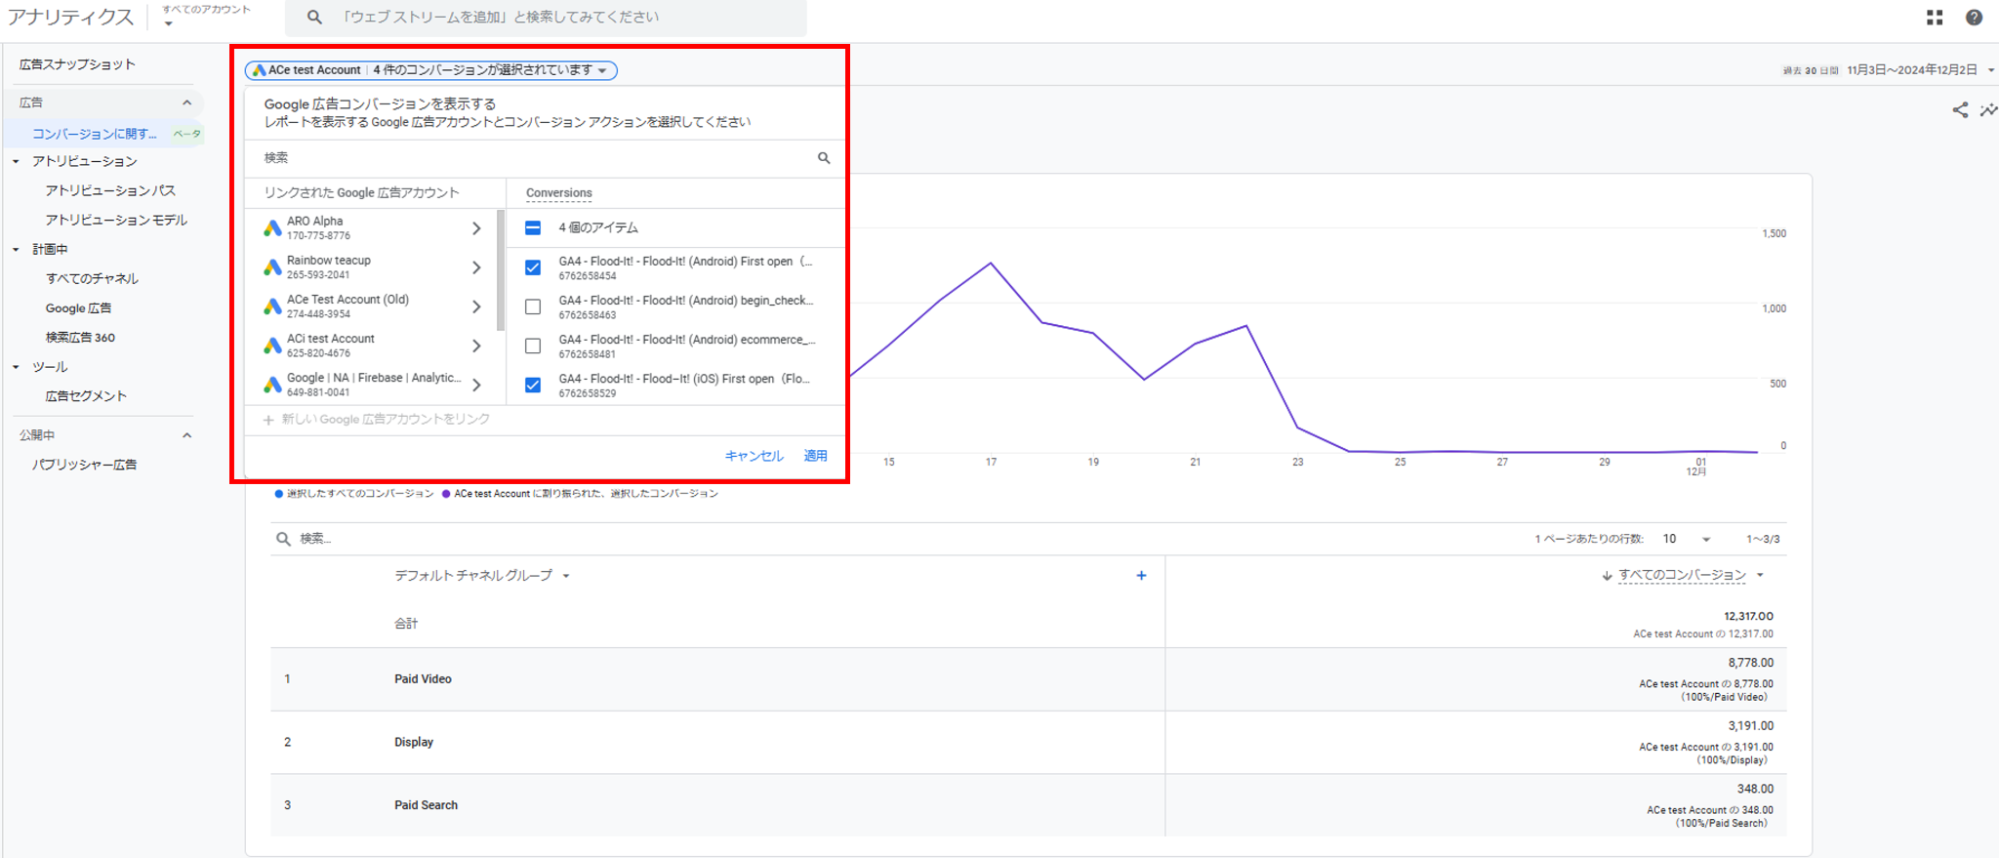Screen dimensions: 1999x858
Task: Click the table search magnifier icon
Action: click(283, 539)
